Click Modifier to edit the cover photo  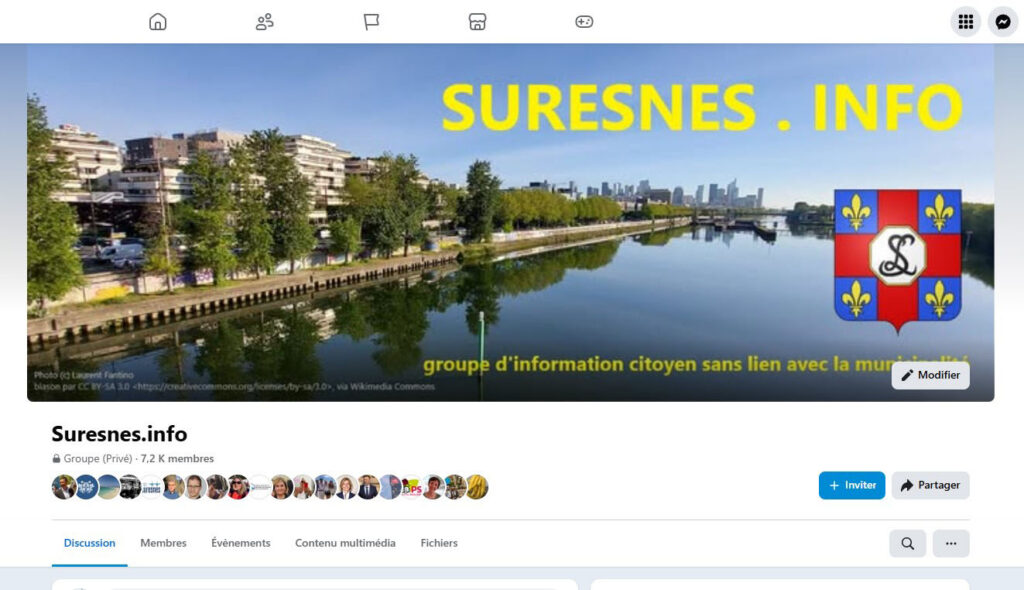pyautogui.click(x=930, y=375)
